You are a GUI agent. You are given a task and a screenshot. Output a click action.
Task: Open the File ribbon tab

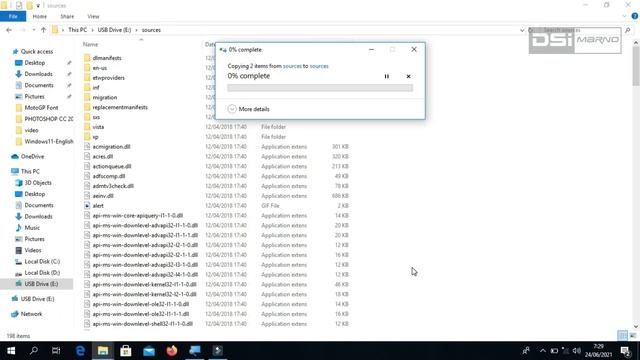click(13, 16)
